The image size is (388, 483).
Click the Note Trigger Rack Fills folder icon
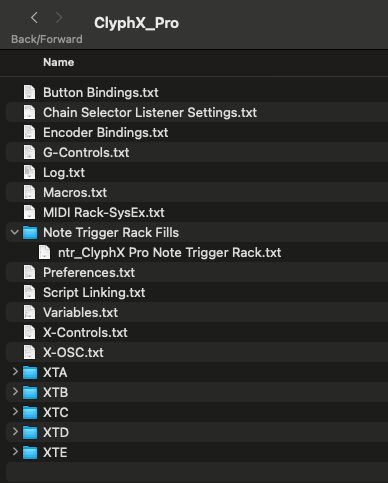[x=30, y=232]
